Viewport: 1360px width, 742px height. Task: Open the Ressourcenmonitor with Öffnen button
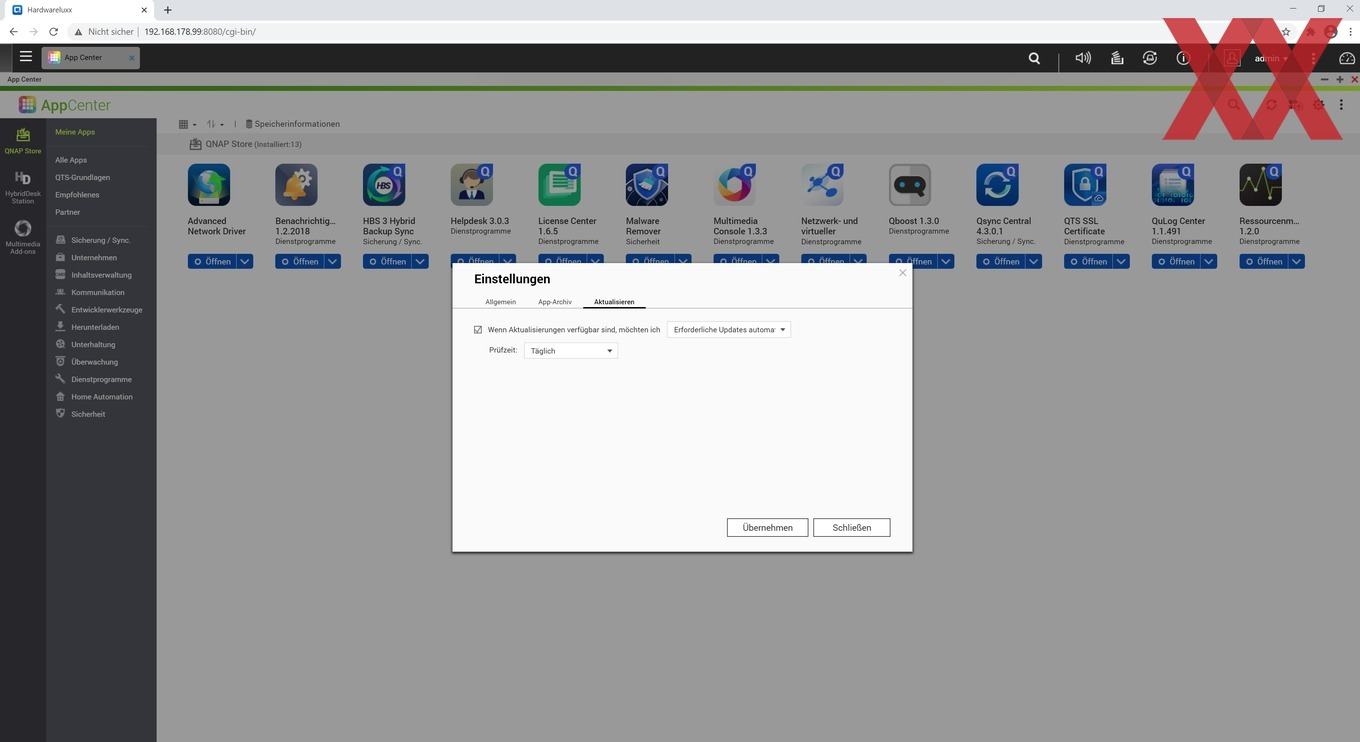[1263, 261]
